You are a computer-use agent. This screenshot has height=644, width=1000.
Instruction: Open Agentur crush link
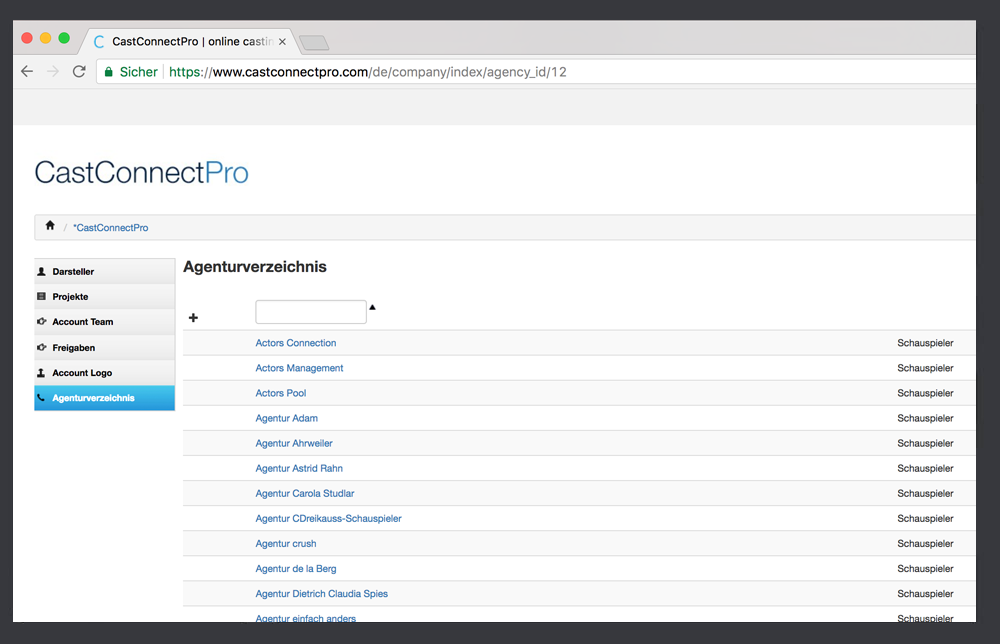tap(286, 543)
